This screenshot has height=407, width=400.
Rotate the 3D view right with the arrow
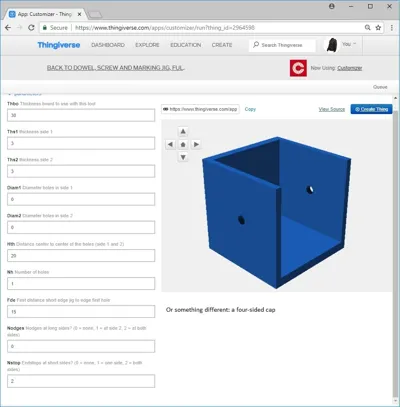(196, 144)
